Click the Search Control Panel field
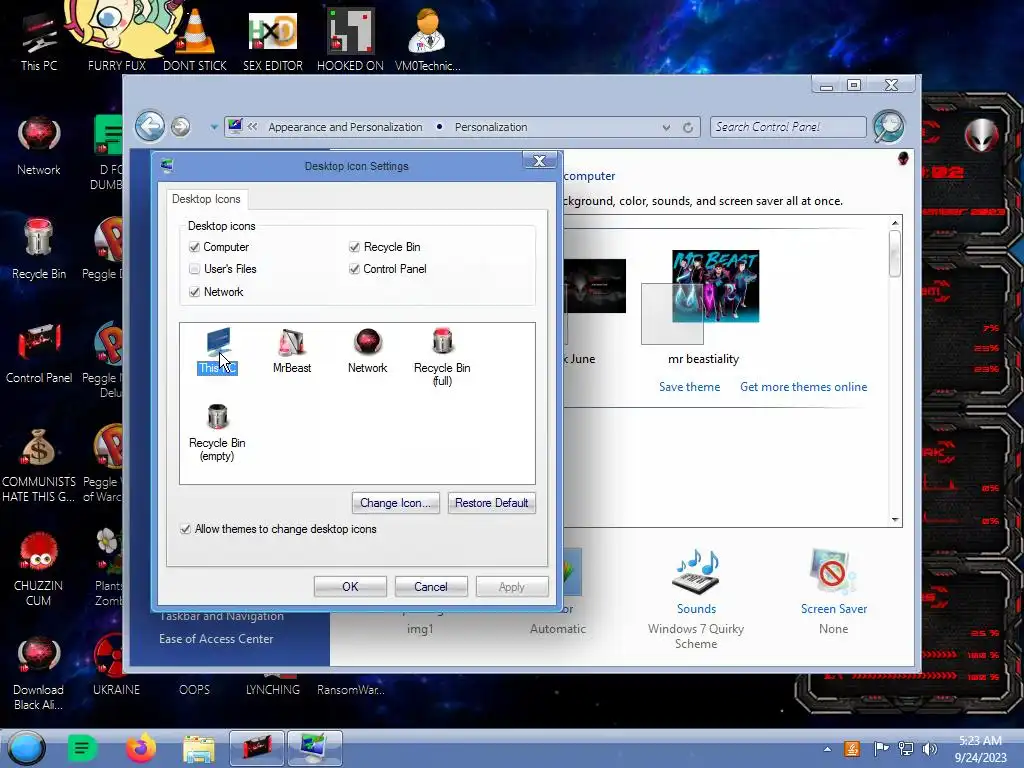 (x=788, y=127)
